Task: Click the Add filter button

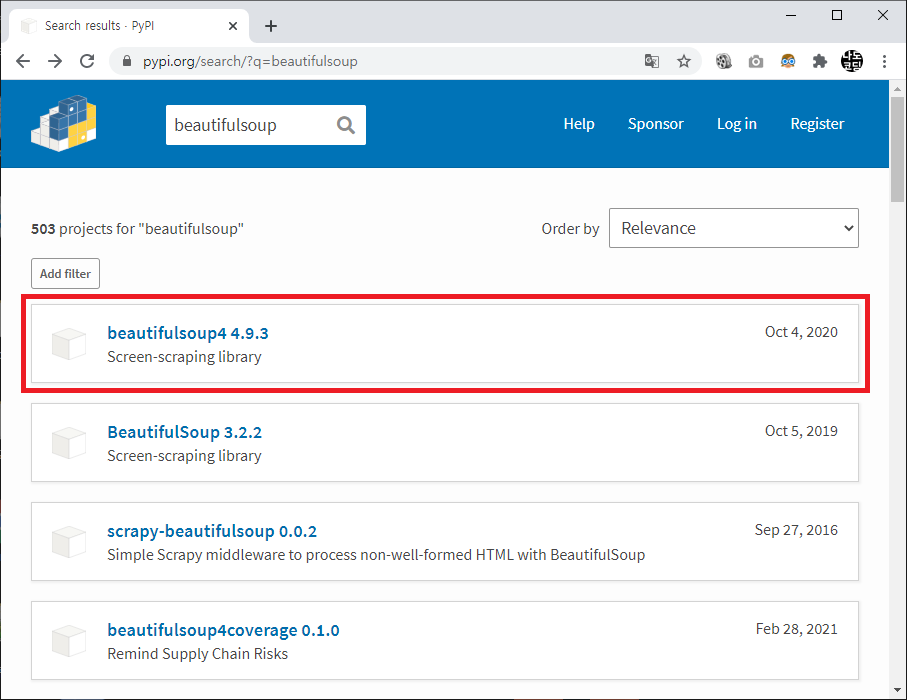Action: click(x=65, y=274)
